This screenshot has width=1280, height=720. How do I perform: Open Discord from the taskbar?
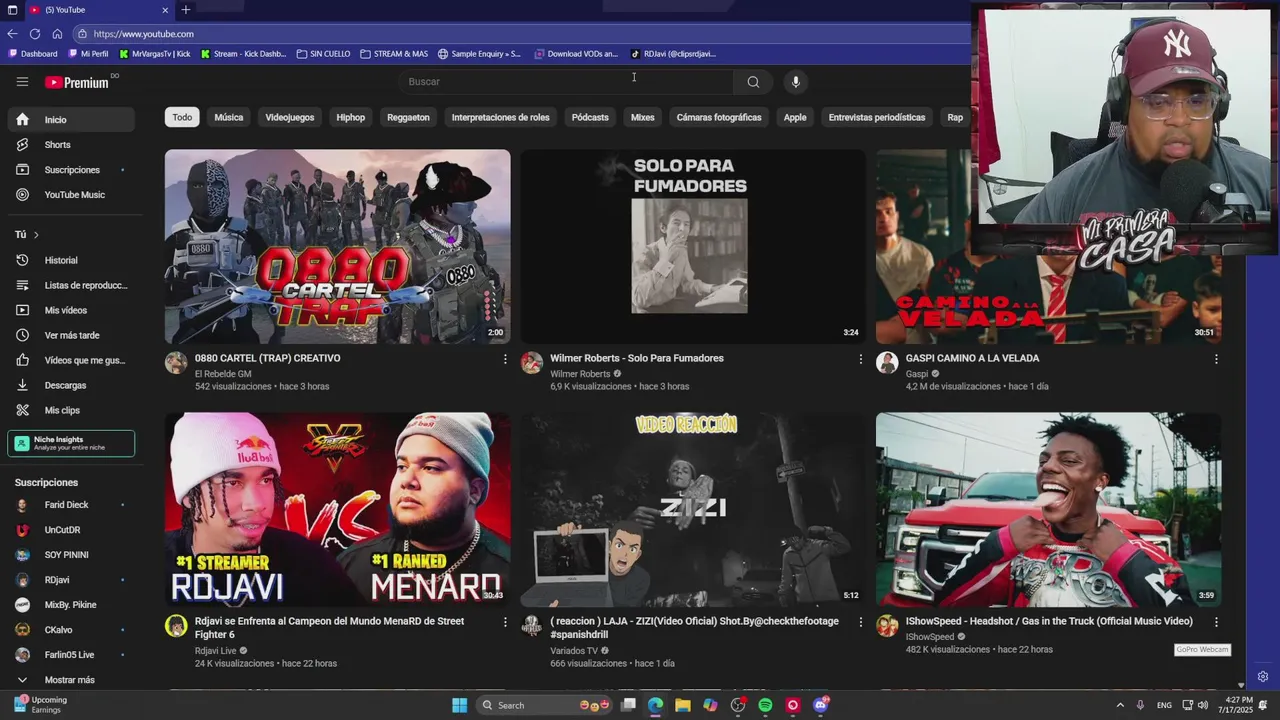point(821,705)
